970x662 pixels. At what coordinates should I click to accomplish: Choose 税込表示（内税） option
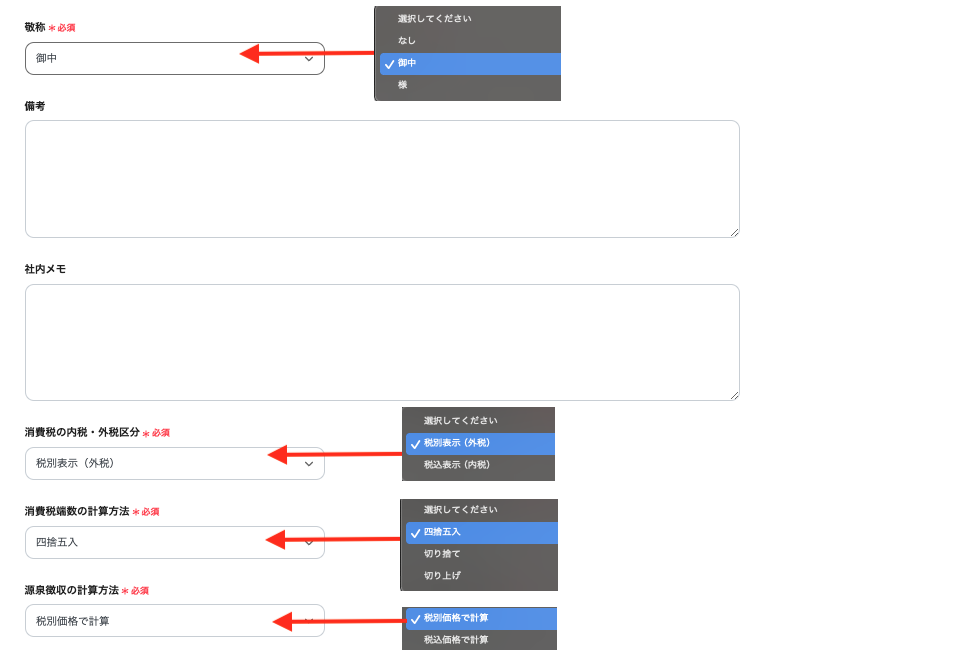pos(456,465)
